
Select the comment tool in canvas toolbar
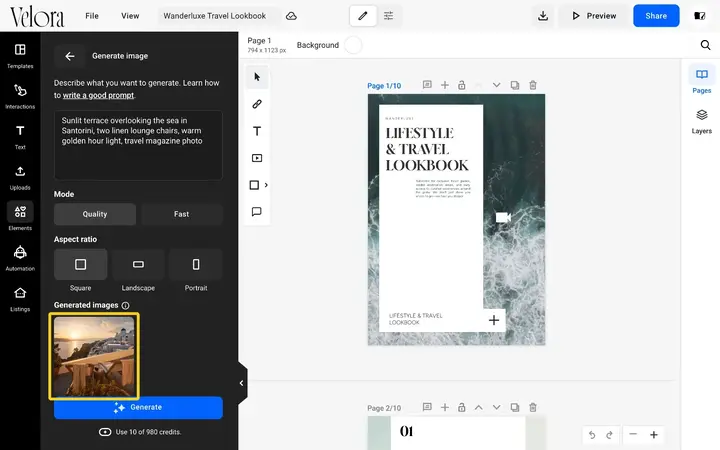point(257,212)
